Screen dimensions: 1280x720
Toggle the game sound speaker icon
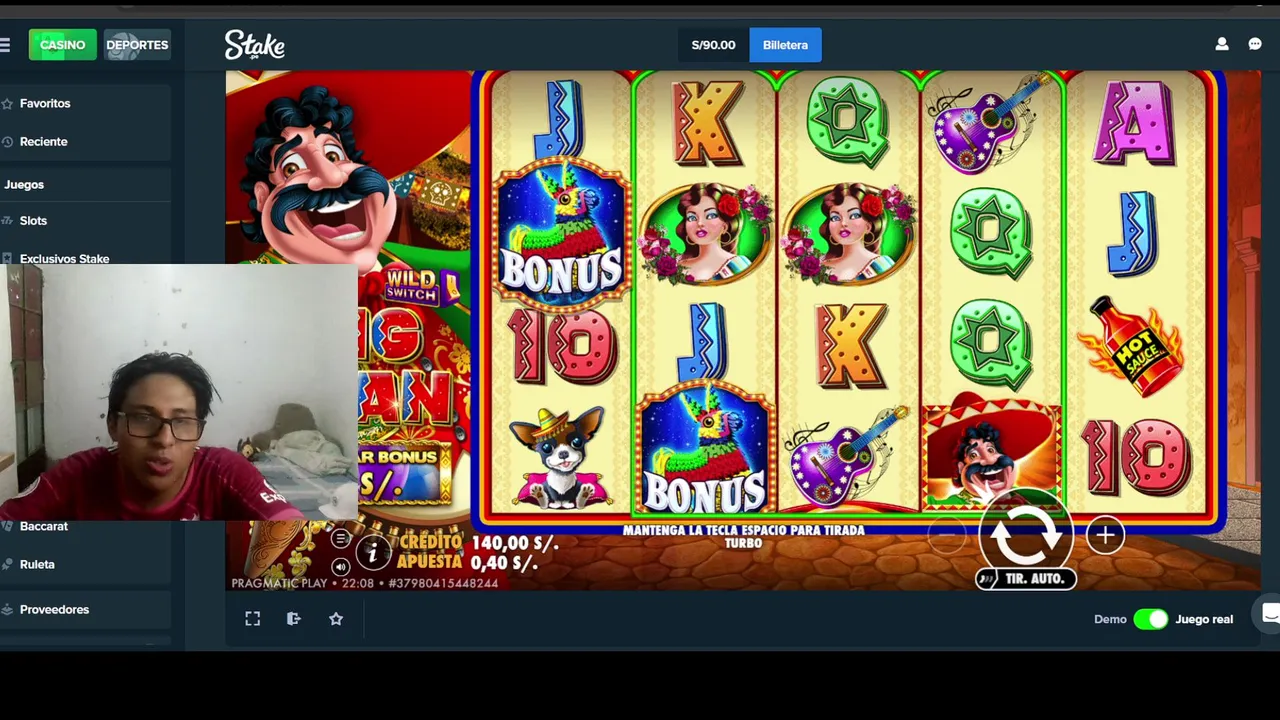tap(340, 566)
